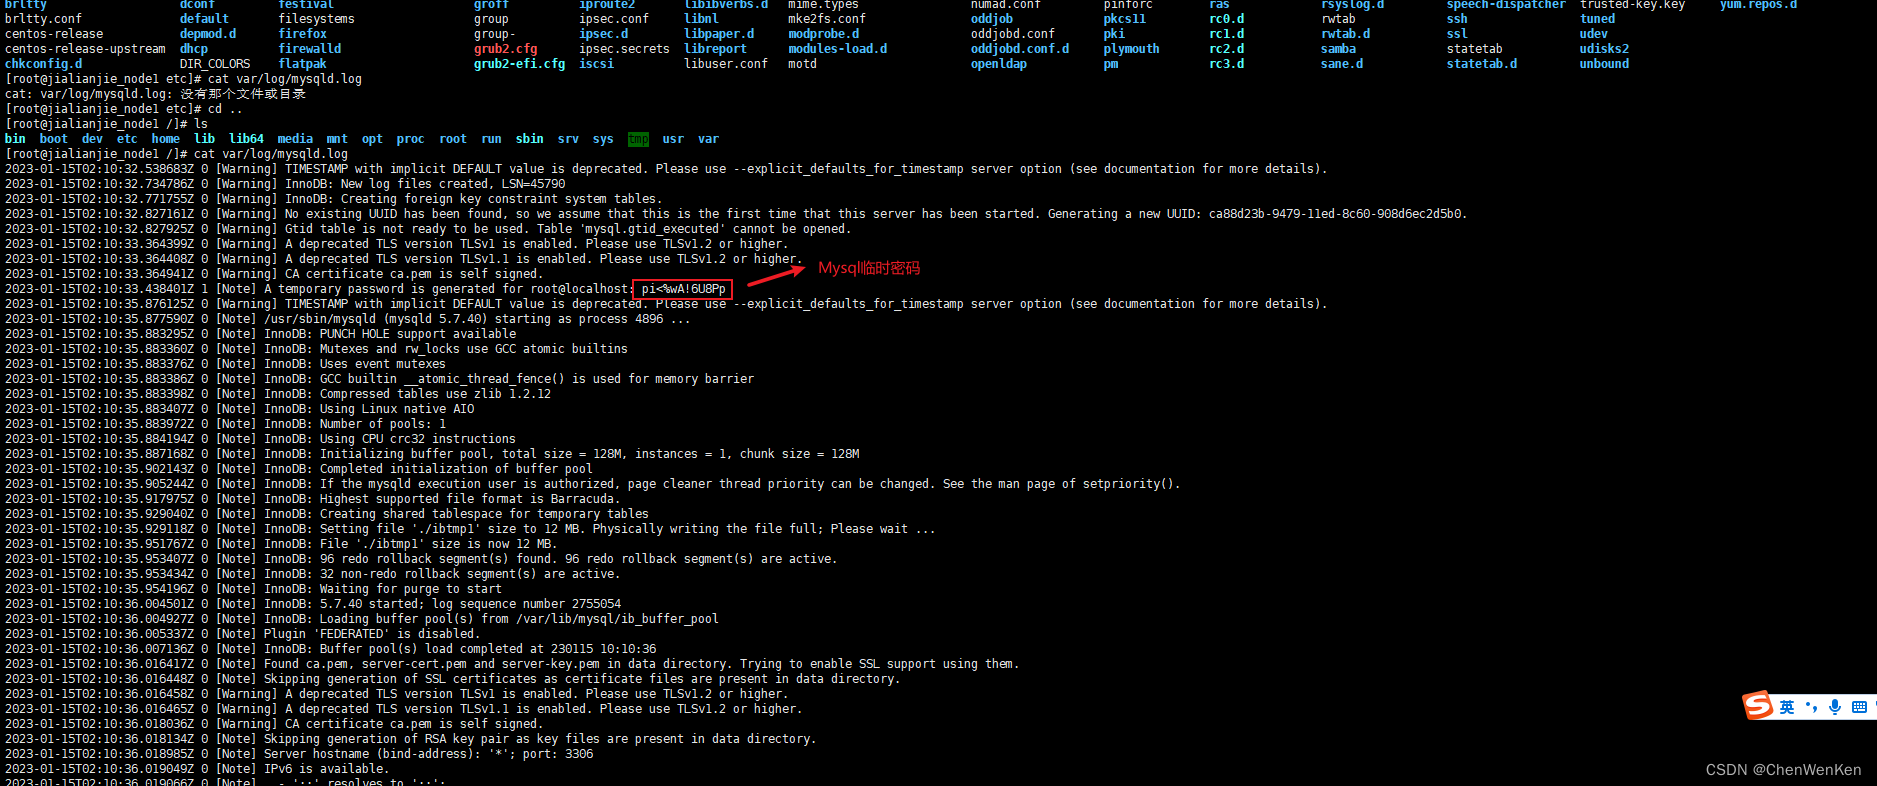Click the 'bin' directory in ls listing
Screen dimensions: 1877x786
(15, 139)
